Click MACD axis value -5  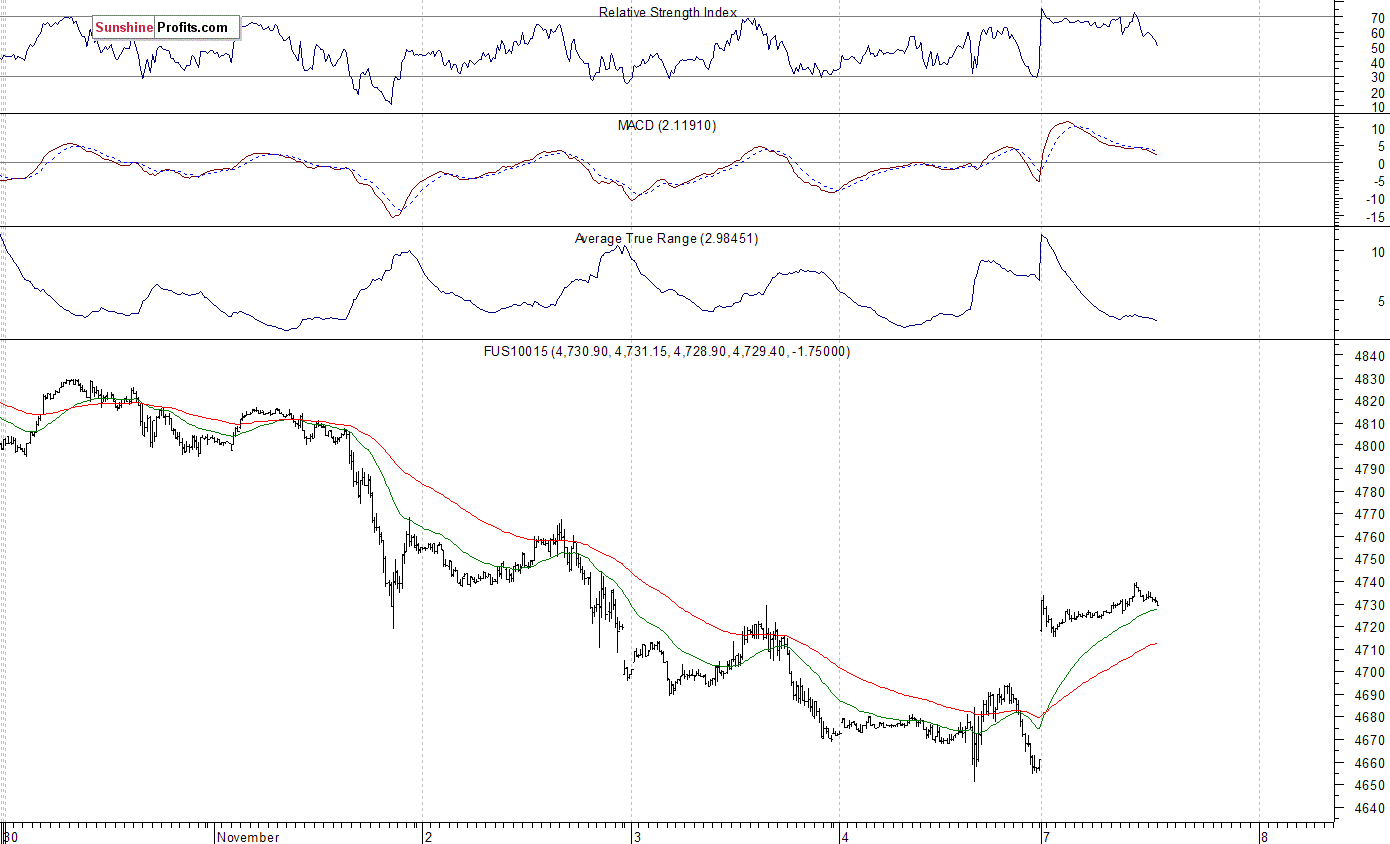[1379, 181]
